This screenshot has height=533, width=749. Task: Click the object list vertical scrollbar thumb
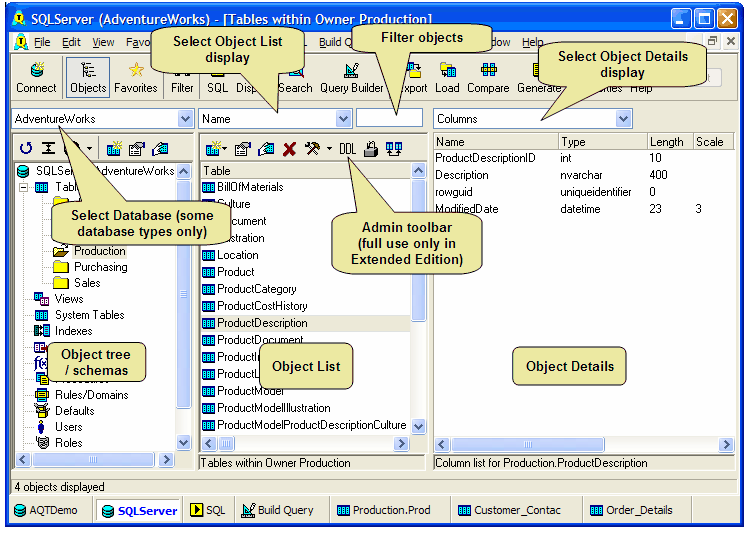(x=418, y=250)
